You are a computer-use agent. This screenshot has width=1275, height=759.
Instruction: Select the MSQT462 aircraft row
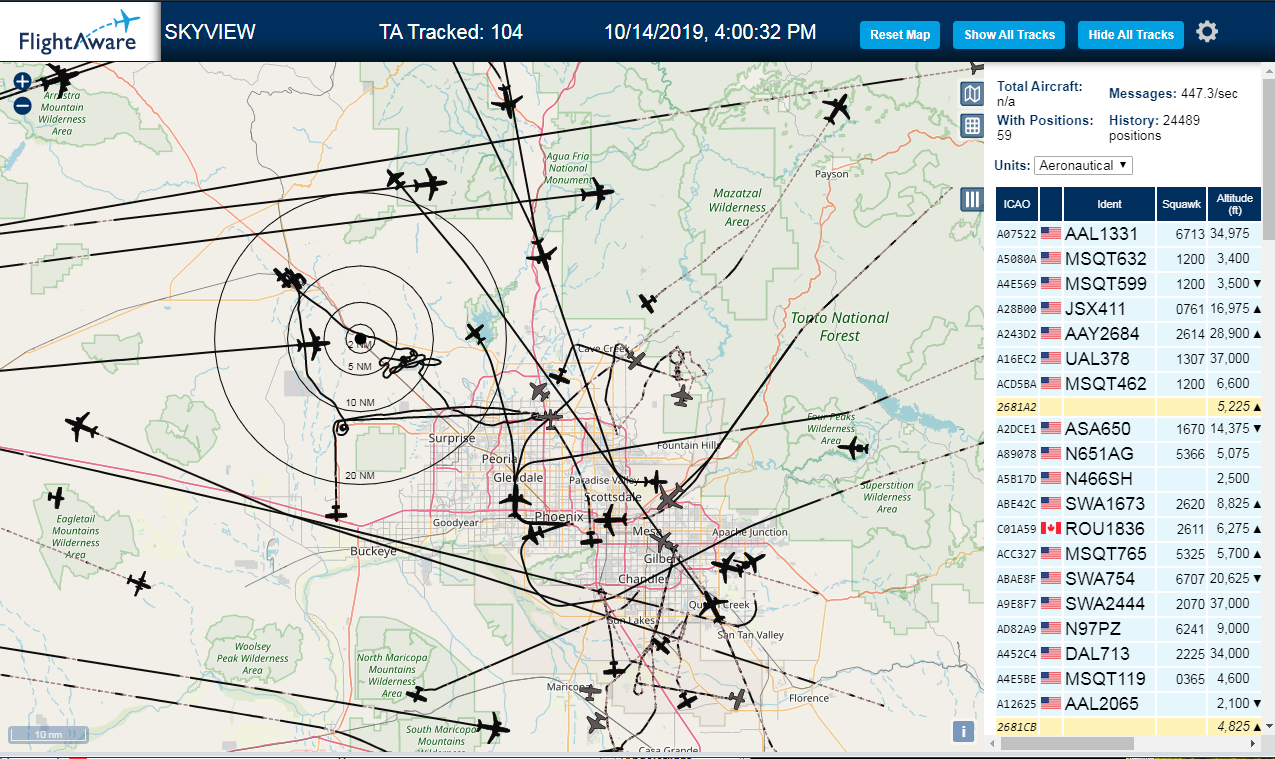coord(1129,383)
